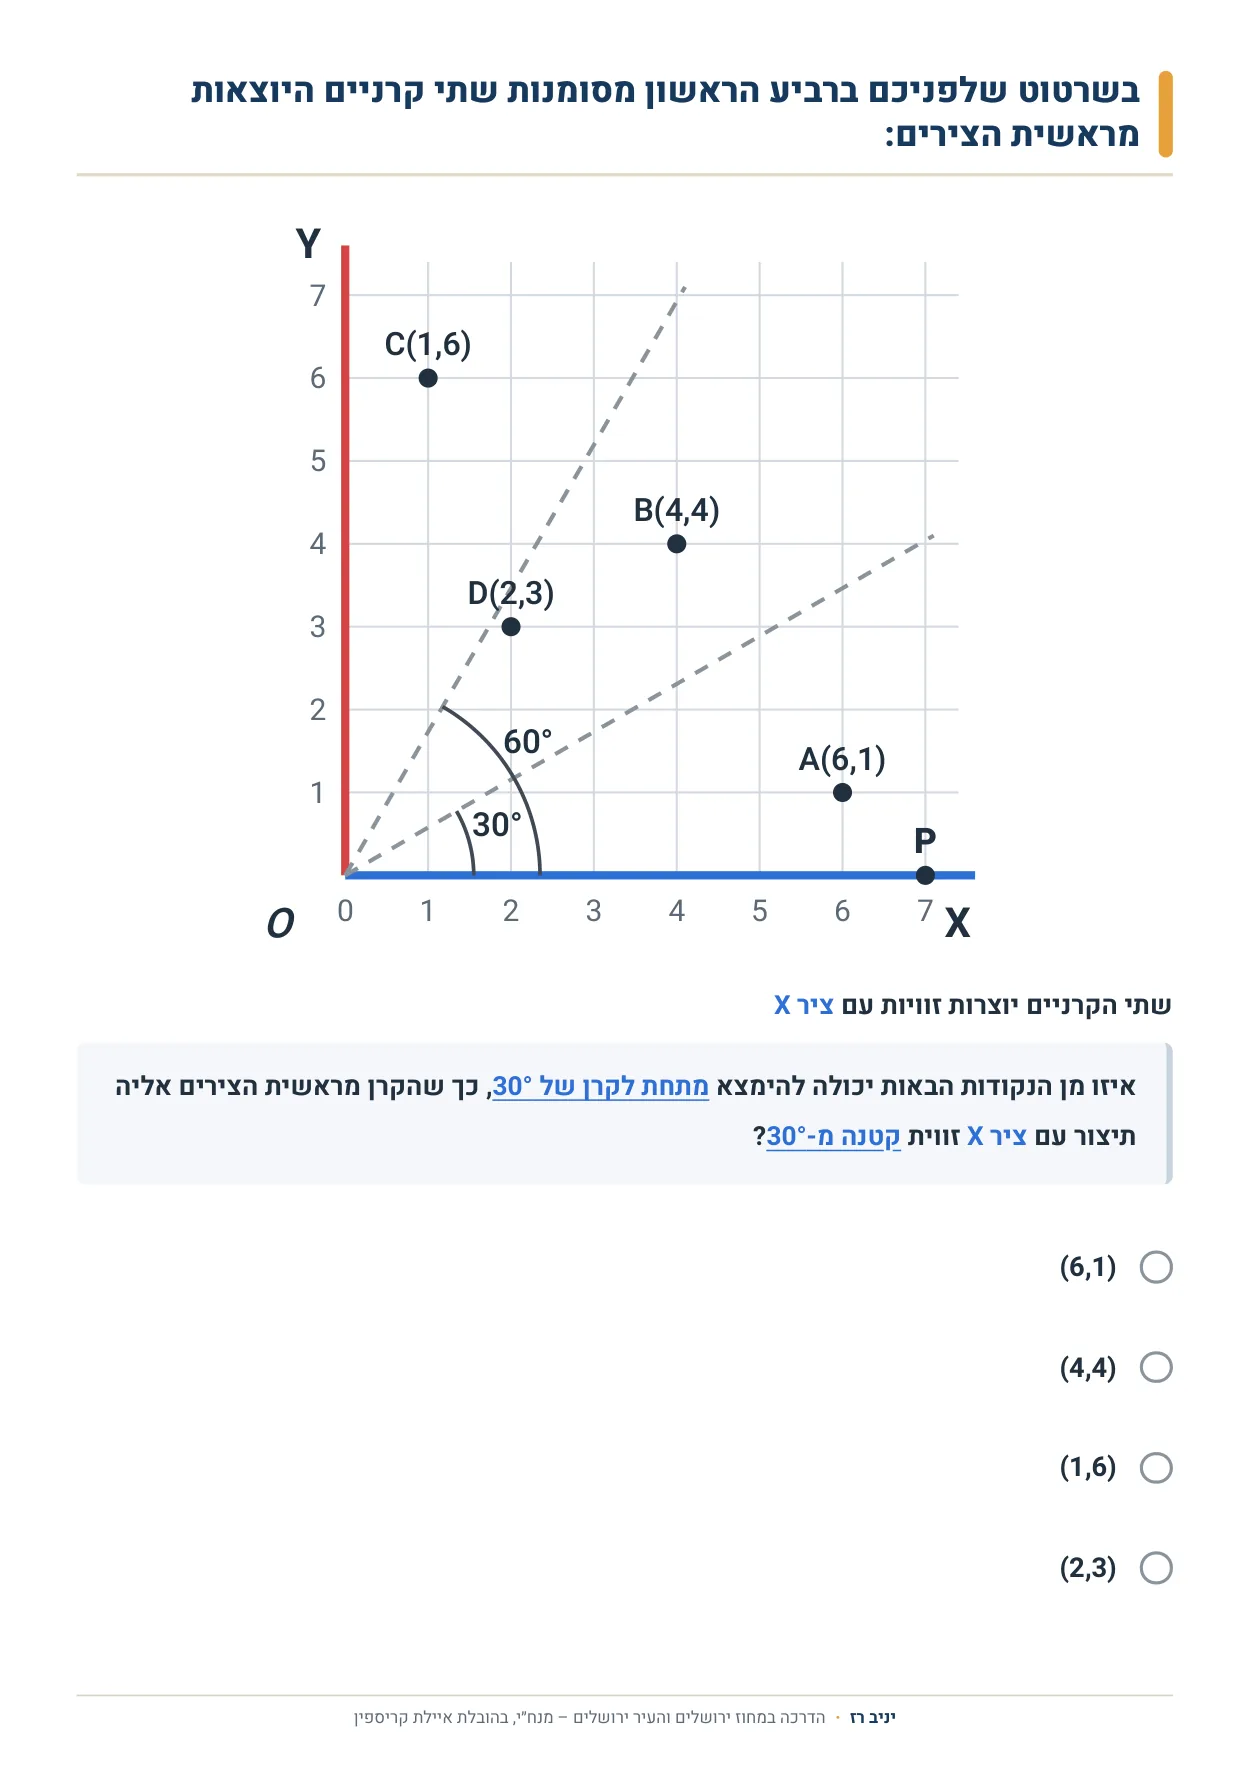
Task: Open the underlined 'קטנה מ-30°' link
Action: pyautogui.click(x=833, y=1136)
